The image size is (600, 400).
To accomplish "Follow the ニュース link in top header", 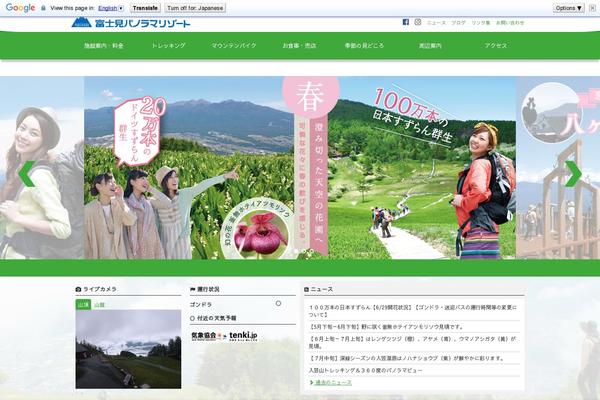I will pos(437,23).
